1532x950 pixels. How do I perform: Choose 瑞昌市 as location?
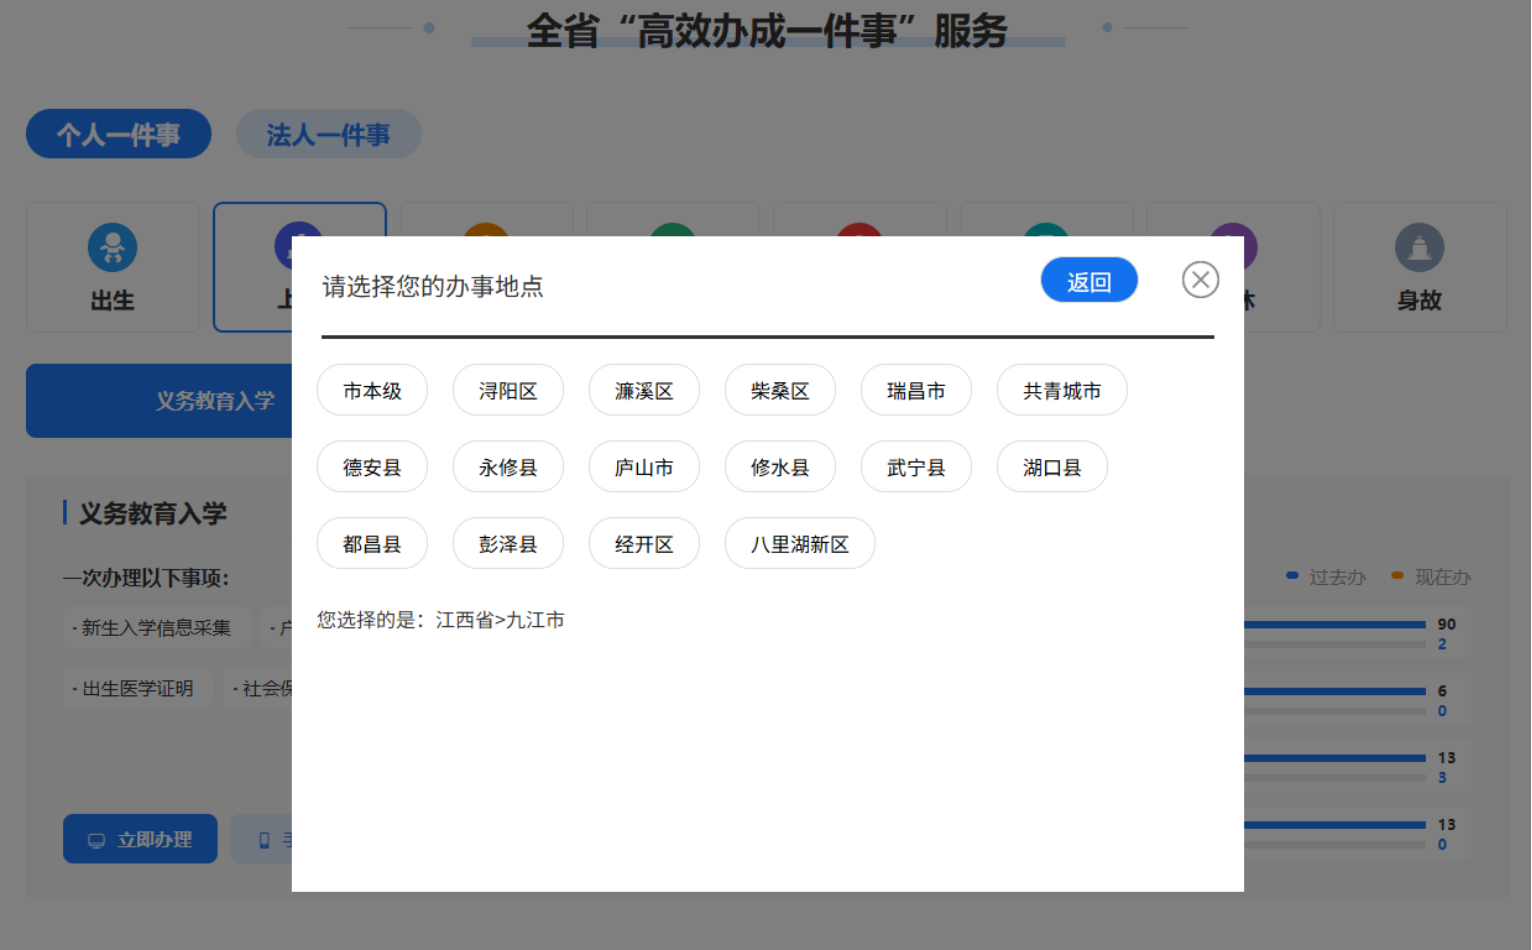tap(916, 391)
